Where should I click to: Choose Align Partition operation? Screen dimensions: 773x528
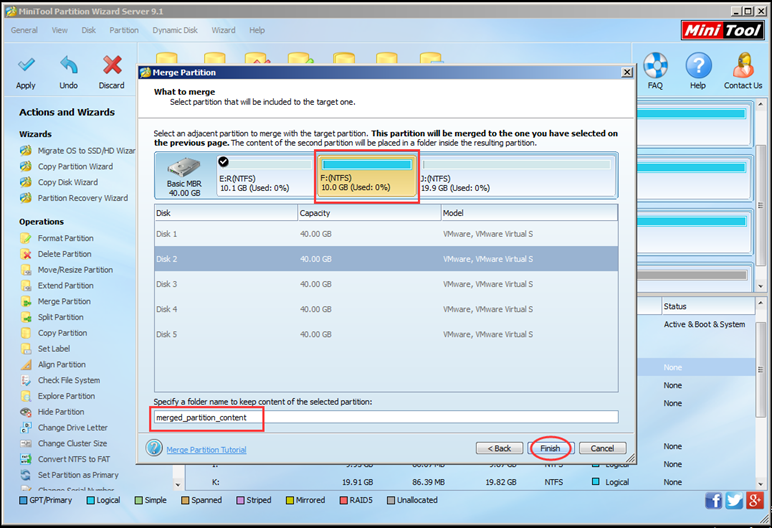pos(53,364)
